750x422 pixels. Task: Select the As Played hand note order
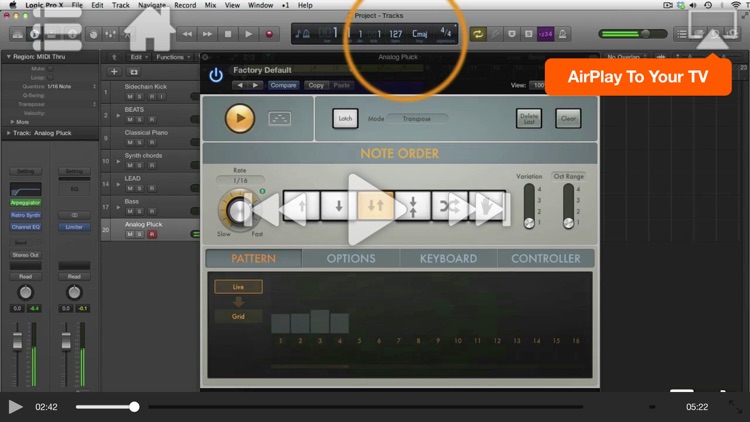coord(487,206)
